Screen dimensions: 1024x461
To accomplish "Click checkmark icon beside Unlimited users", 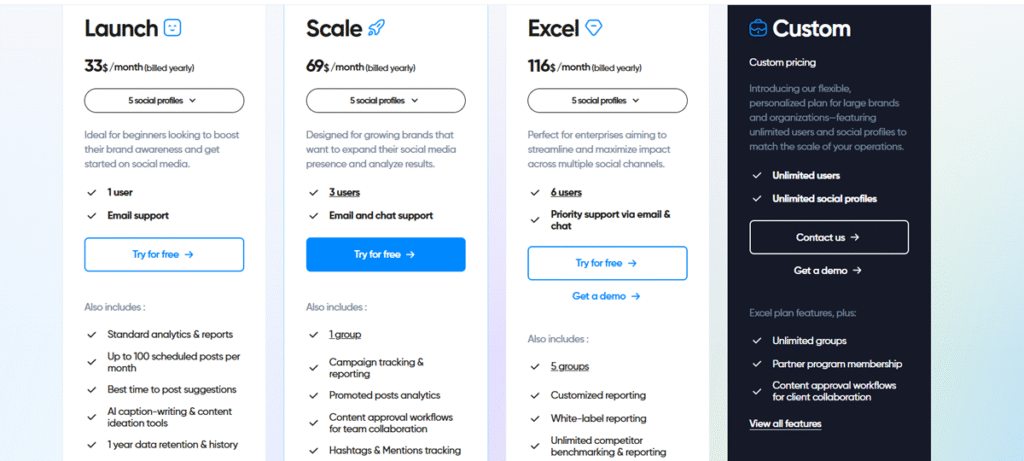I will tap(757, 176).
